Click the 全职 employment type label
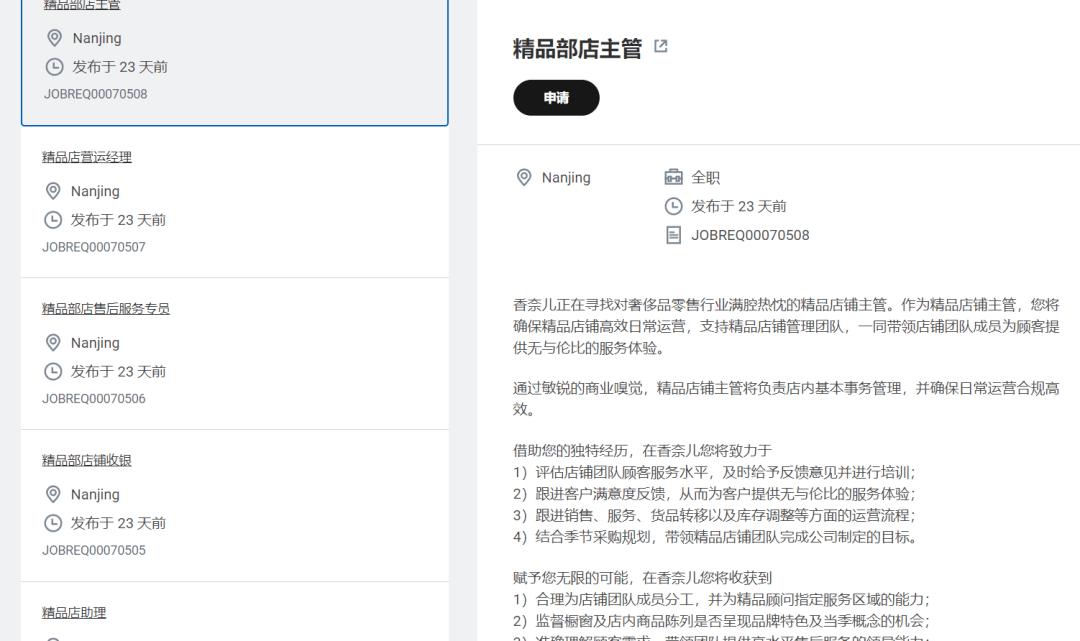The height and width of the screenshot is (641, 1080). (x=705, y=178)
